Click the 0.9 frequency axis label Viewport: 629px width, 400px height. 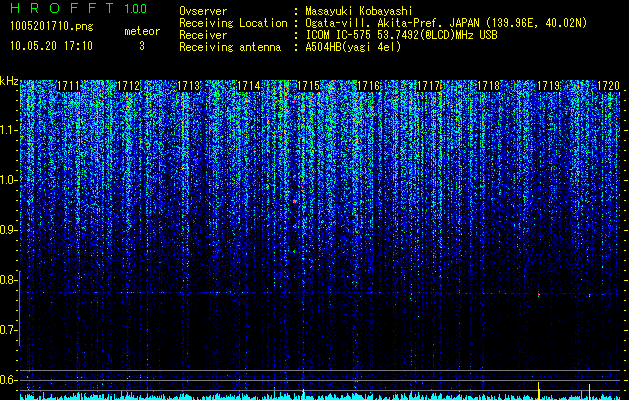click(x=8, y=230)
